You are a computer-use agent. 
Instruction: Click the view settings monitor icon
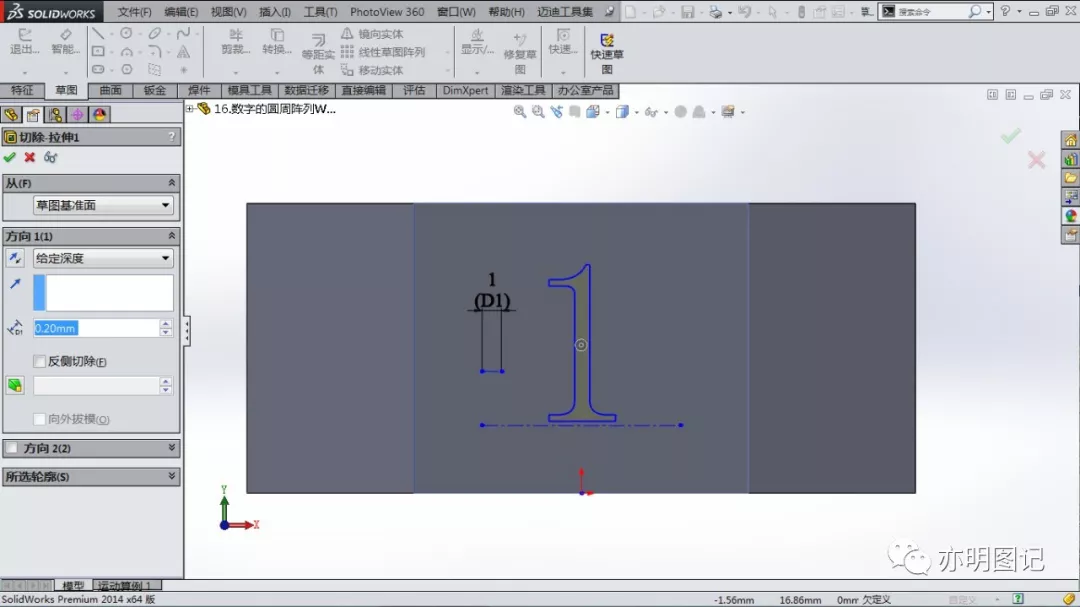pyautogui.click(x=727, y=112)
